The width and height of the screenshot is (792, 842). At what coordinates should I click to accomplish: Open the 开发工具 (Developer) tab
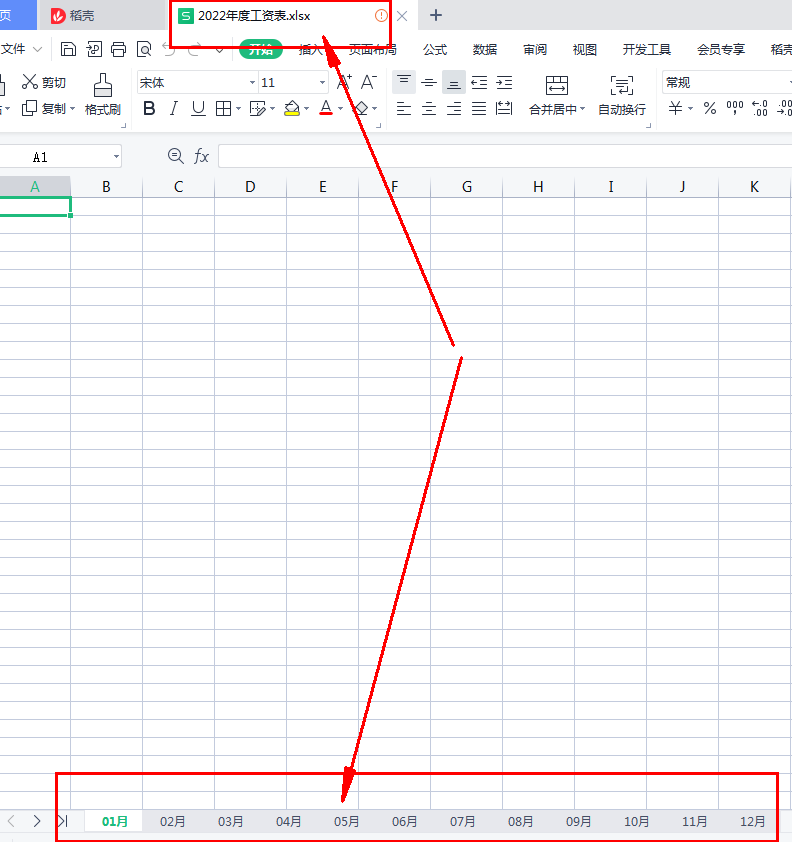646,49
